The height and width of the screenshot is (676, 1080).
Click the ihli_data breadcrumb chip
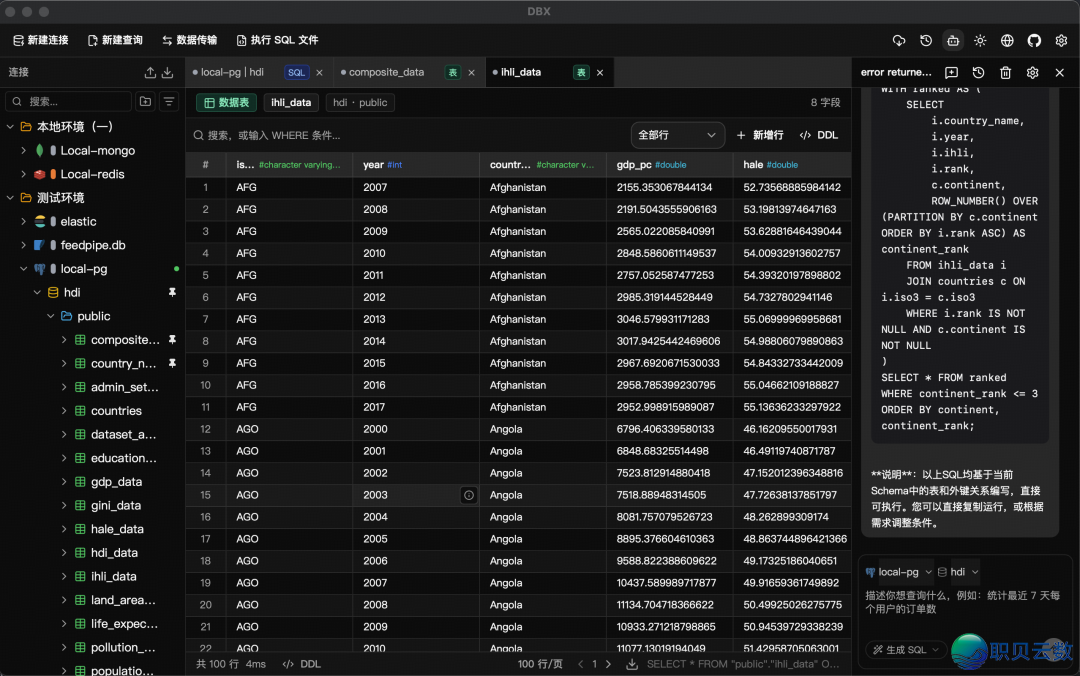[x=291, y=103]
